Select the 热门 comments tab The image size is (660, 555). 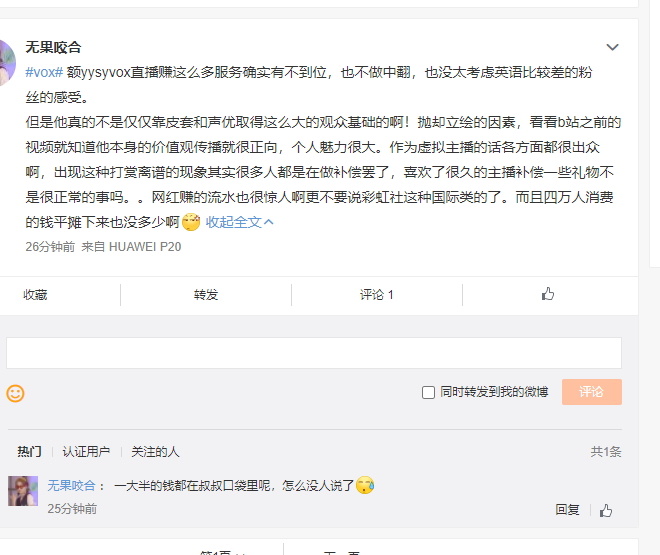tap(29, 451)
